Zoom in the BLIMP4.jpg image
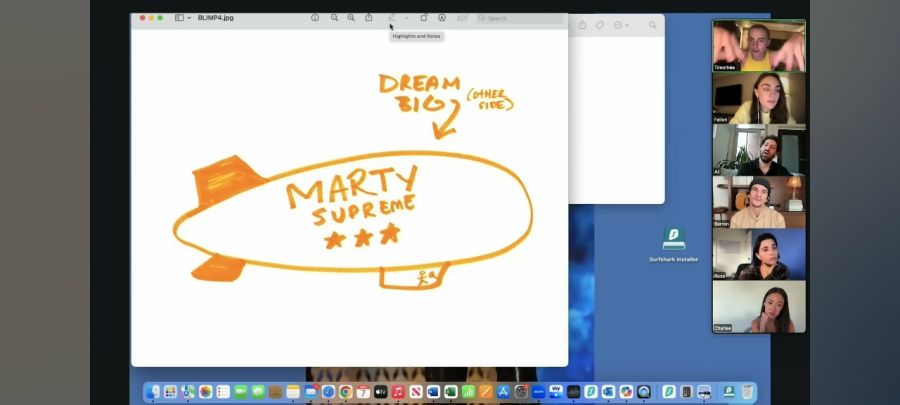Image resolution: width=900 pixels, height=405 pixels. pyautogui.click(x=351, y=18)
